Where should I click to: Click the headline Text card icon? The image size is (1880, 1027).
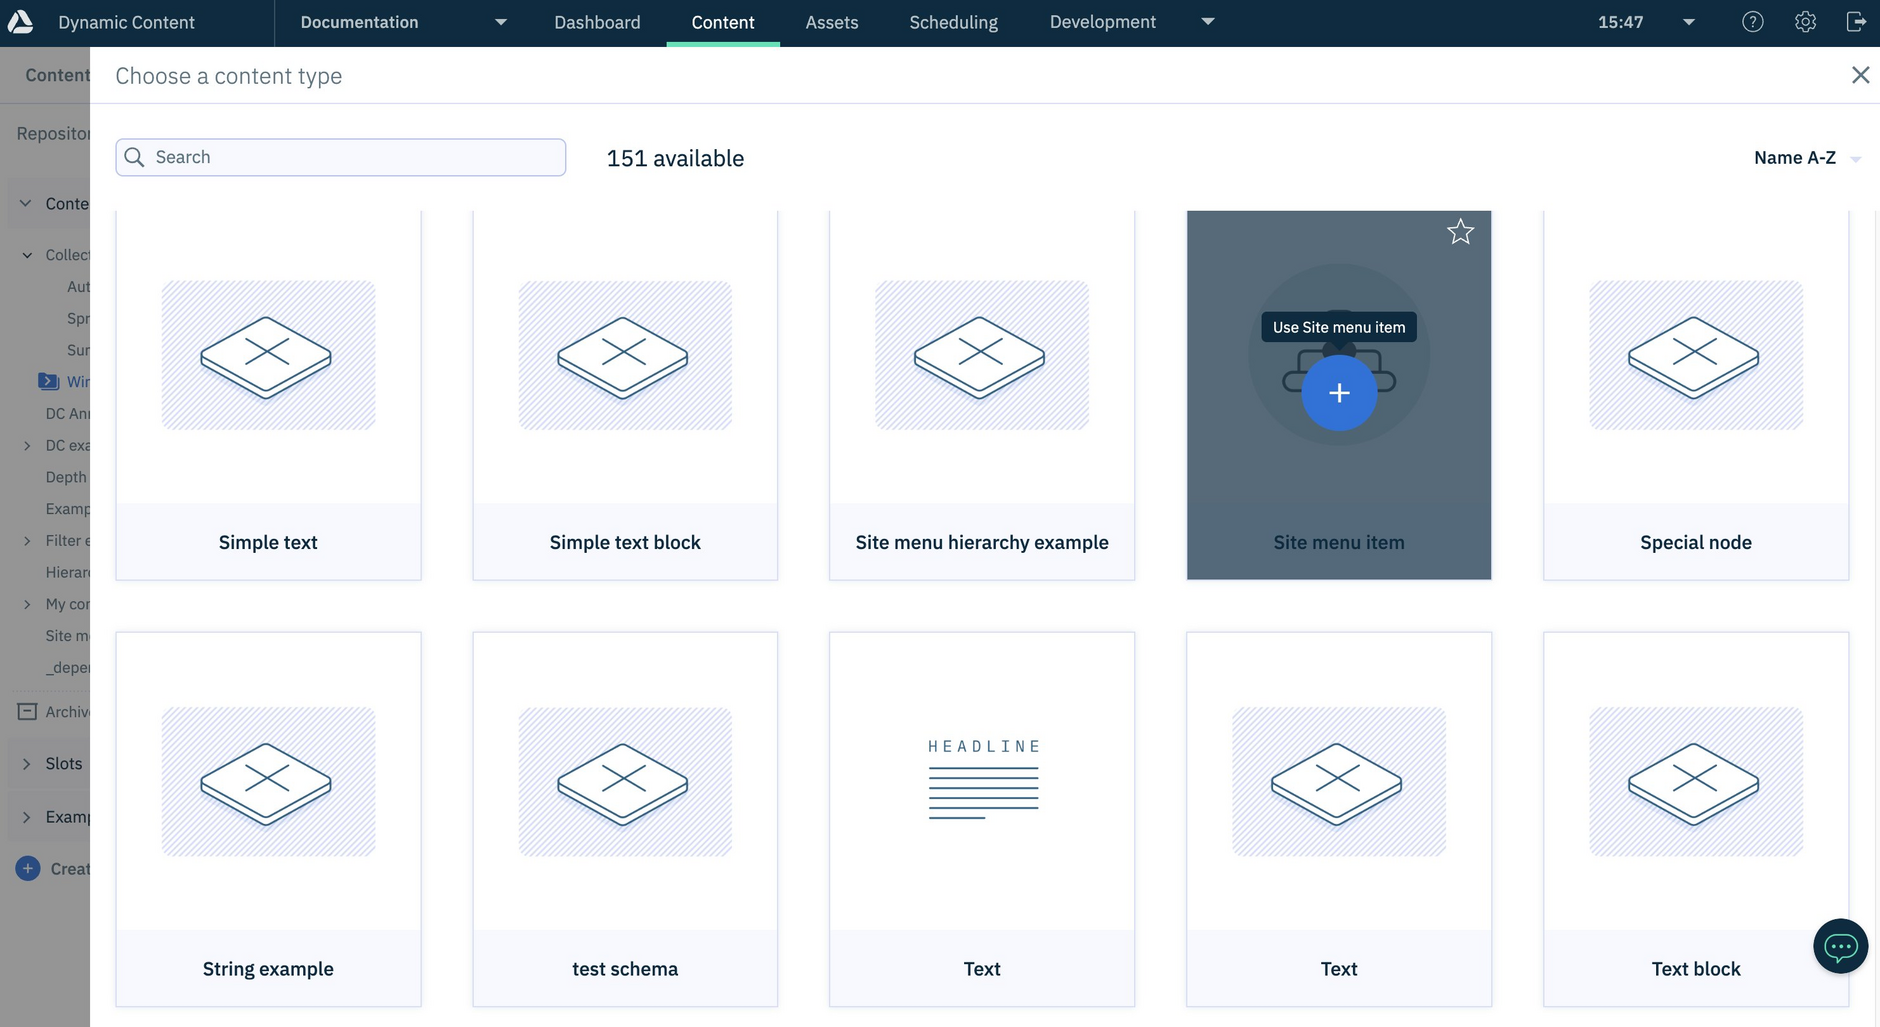pos(983,780)
